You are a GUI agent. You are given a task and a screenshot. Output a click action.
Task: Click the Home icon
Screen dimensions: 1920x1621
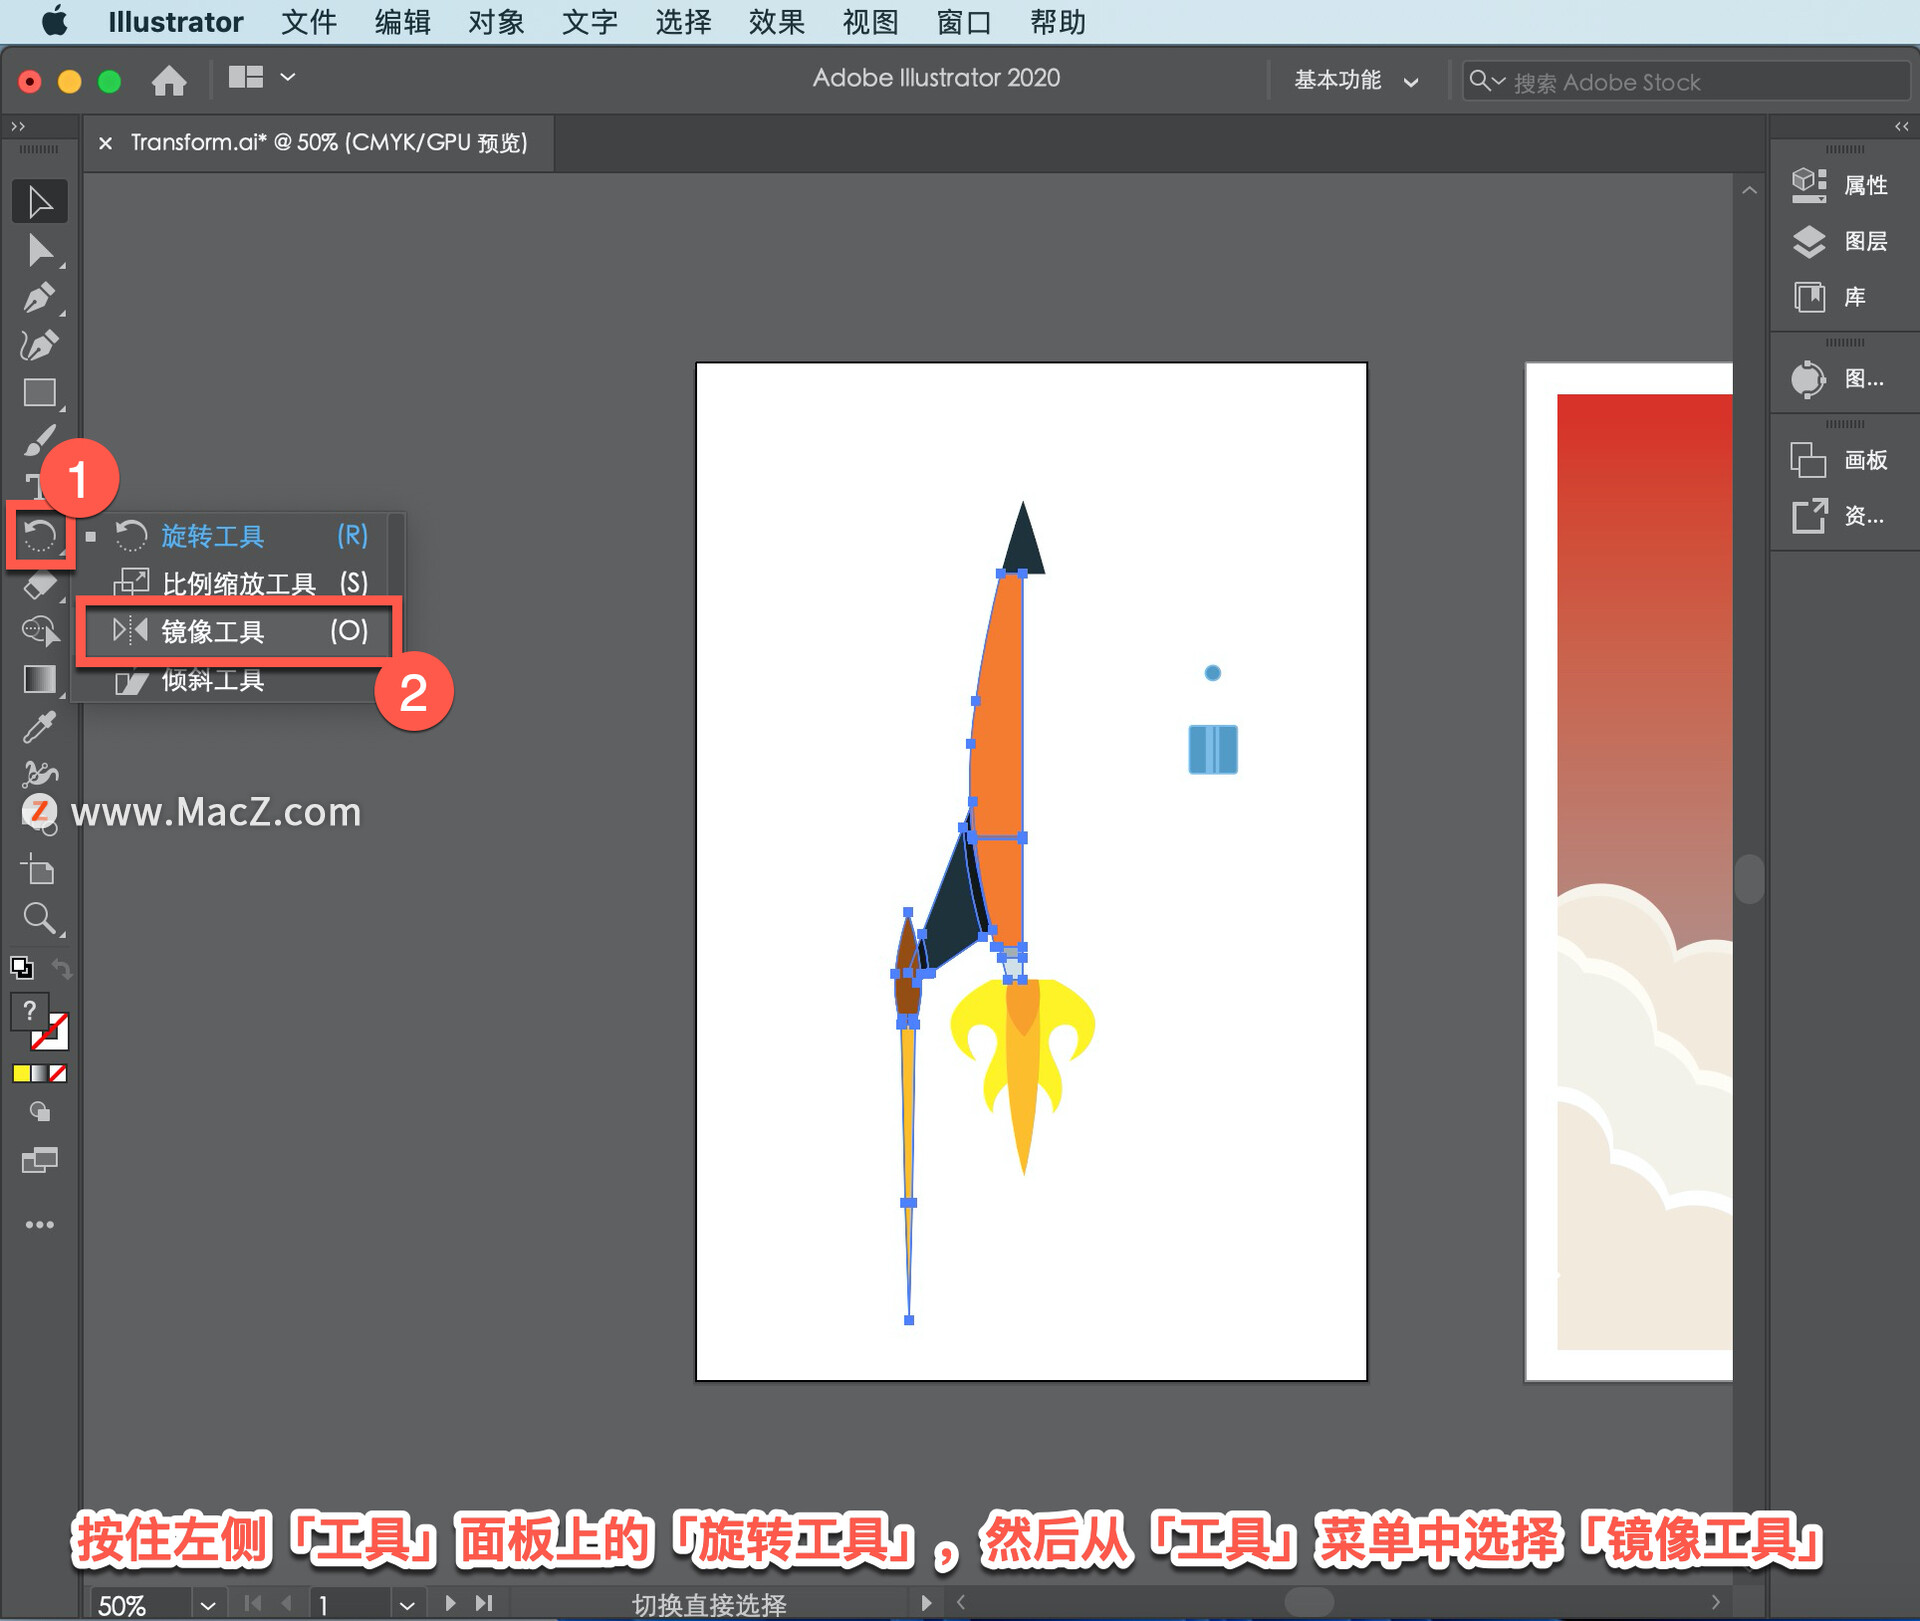coord(169,80)
